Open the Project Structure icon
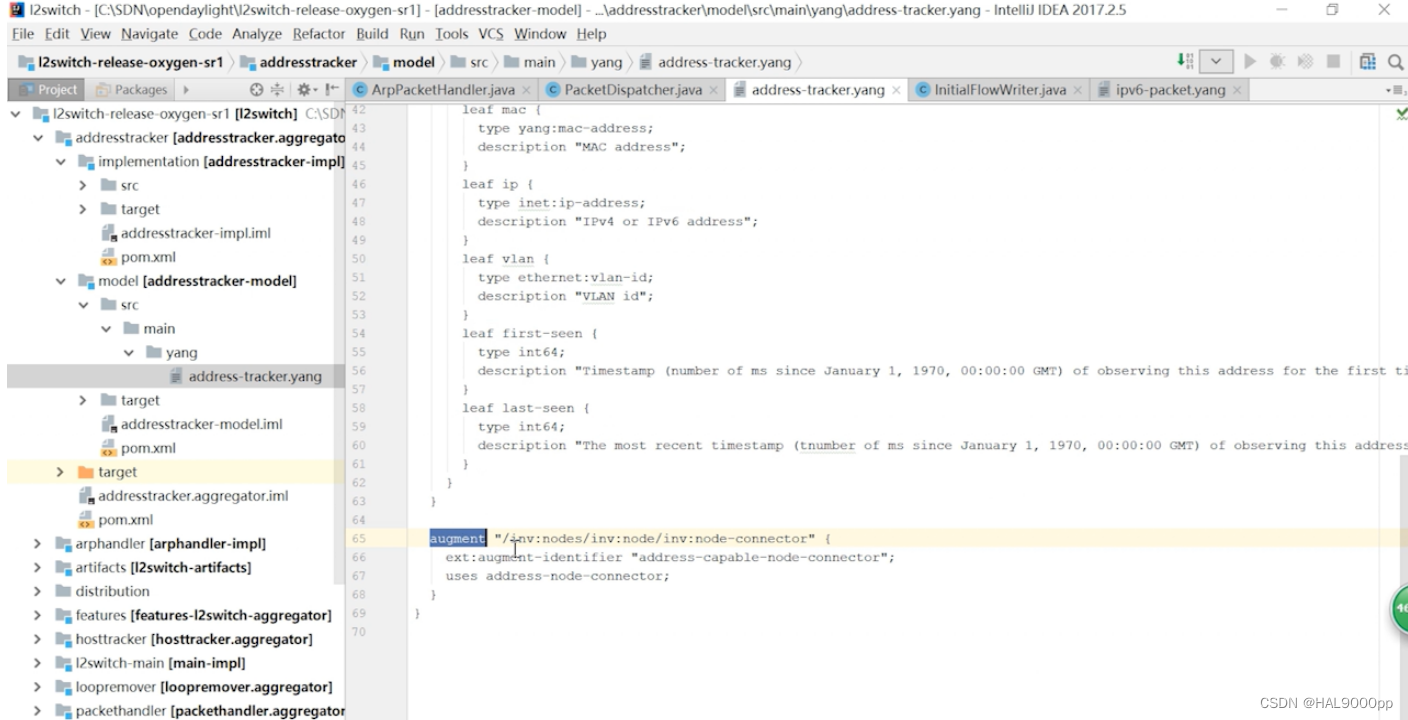 click(x=1368, y=62)
